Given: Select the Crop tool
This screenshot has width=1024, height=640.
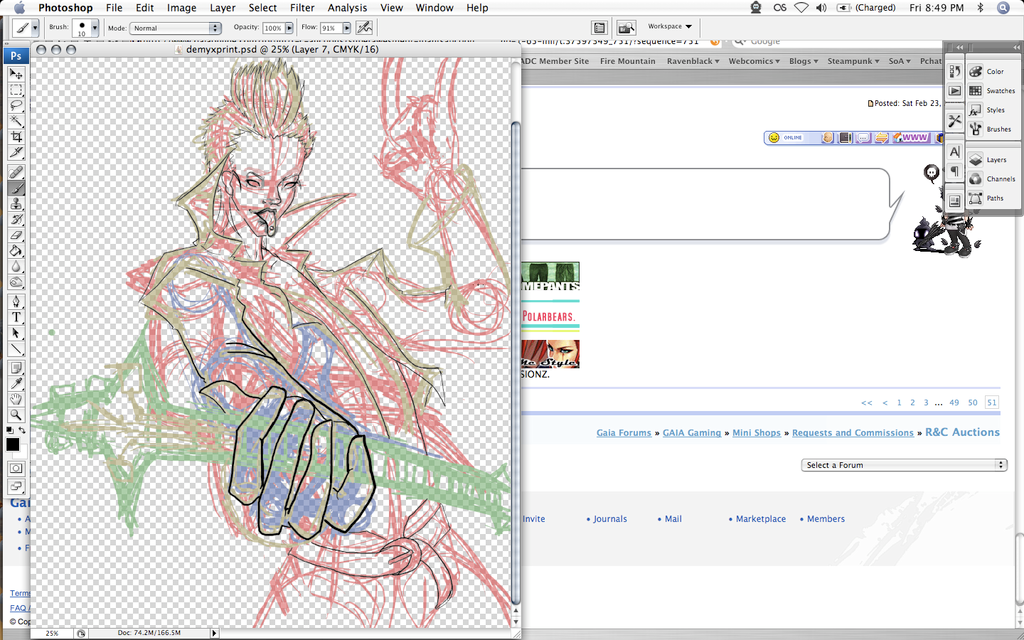Looking at the screenshot, I should click(16, 136).
